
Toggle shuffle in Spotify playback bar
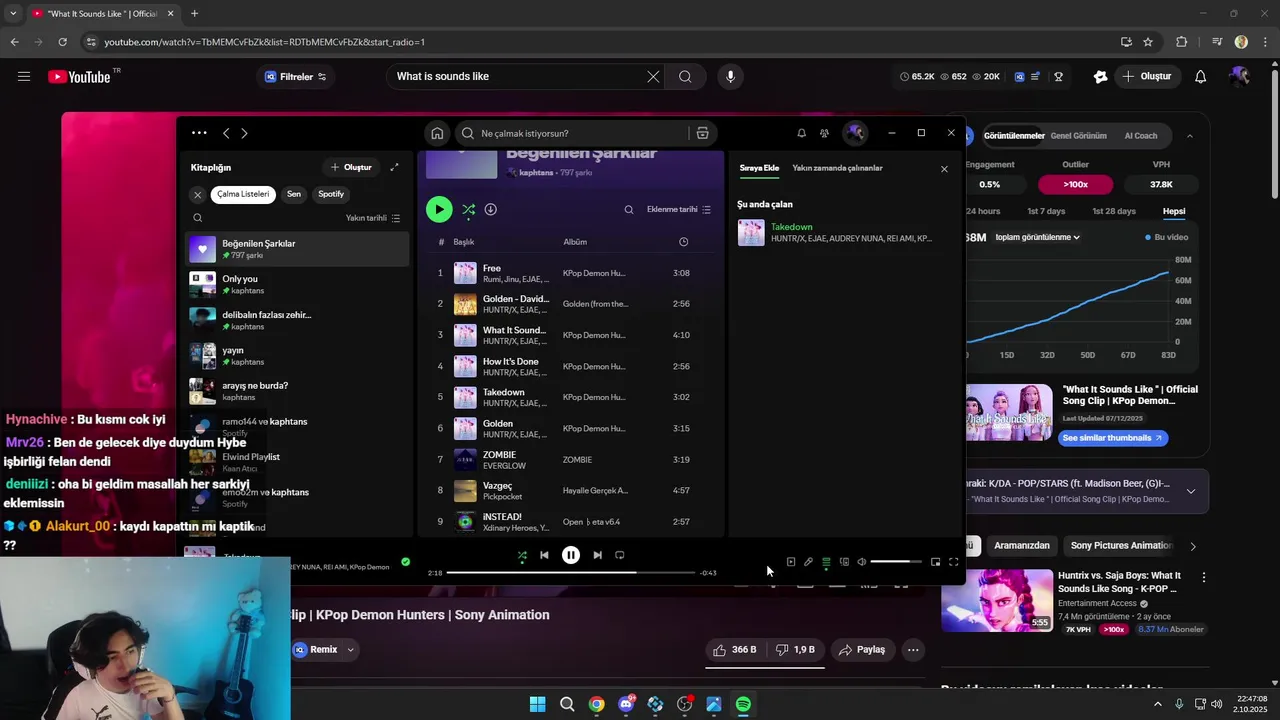tap(522, 555)
